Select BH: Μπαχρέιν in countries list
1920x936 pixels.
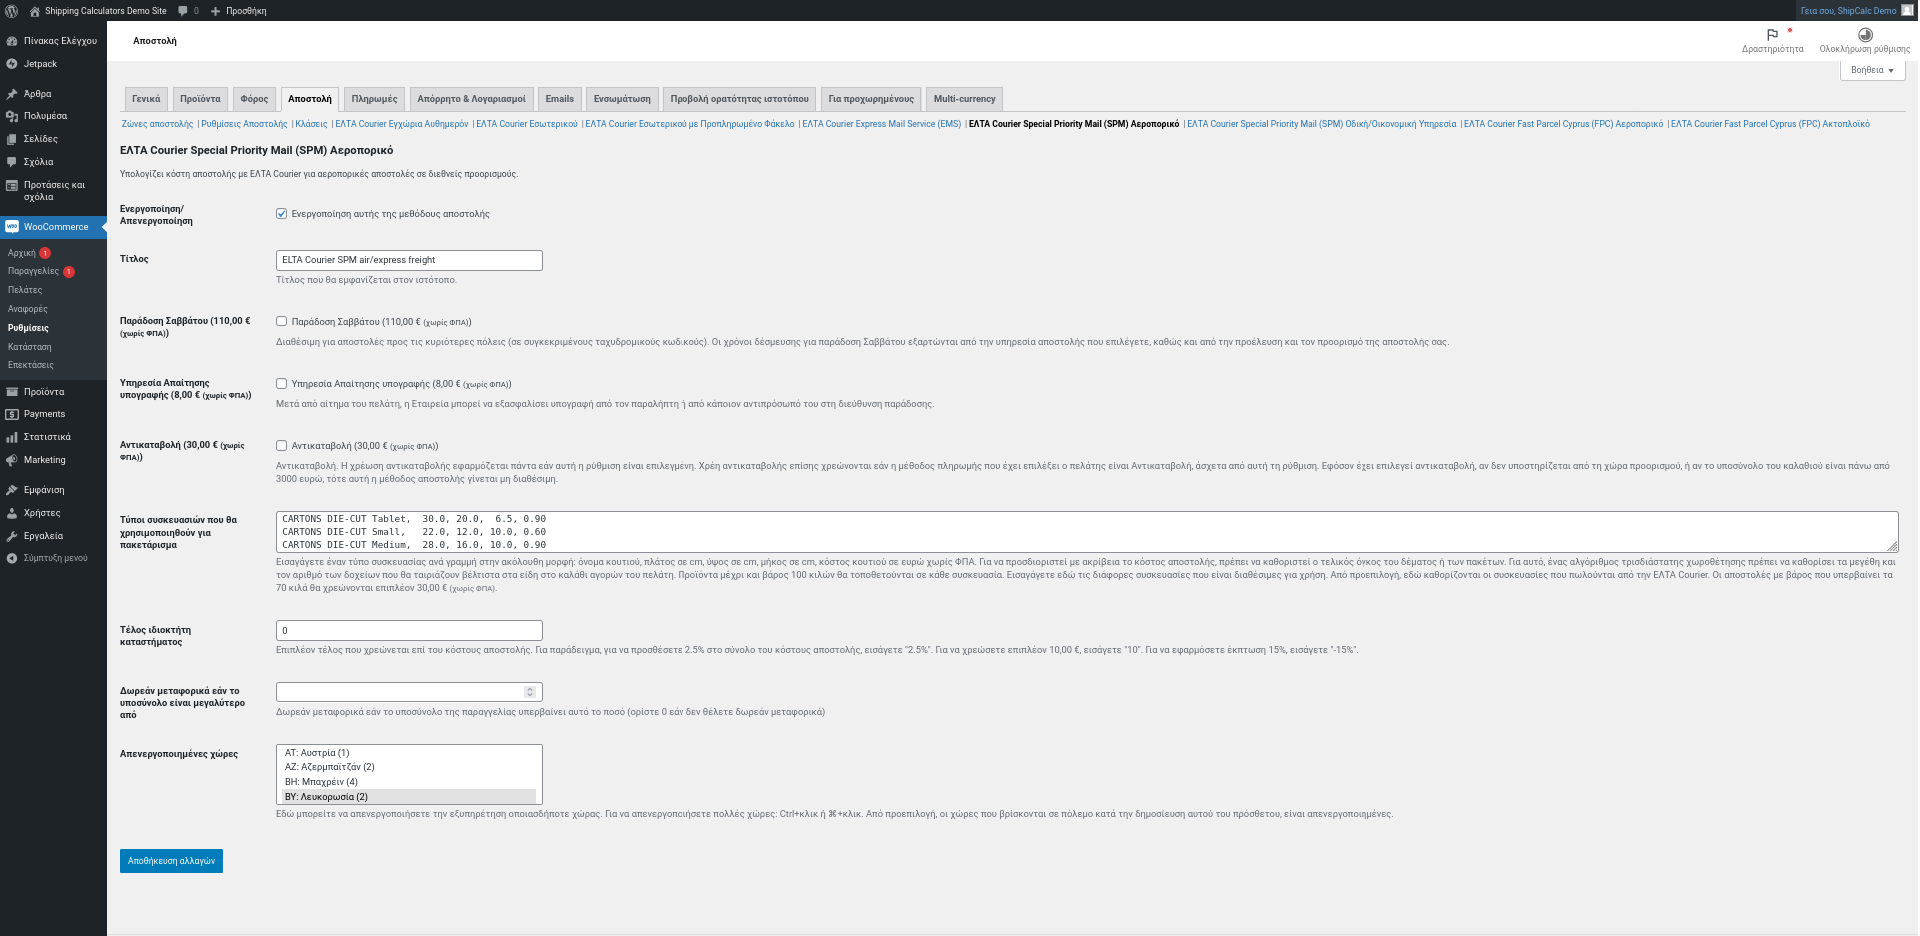point(408,782)
